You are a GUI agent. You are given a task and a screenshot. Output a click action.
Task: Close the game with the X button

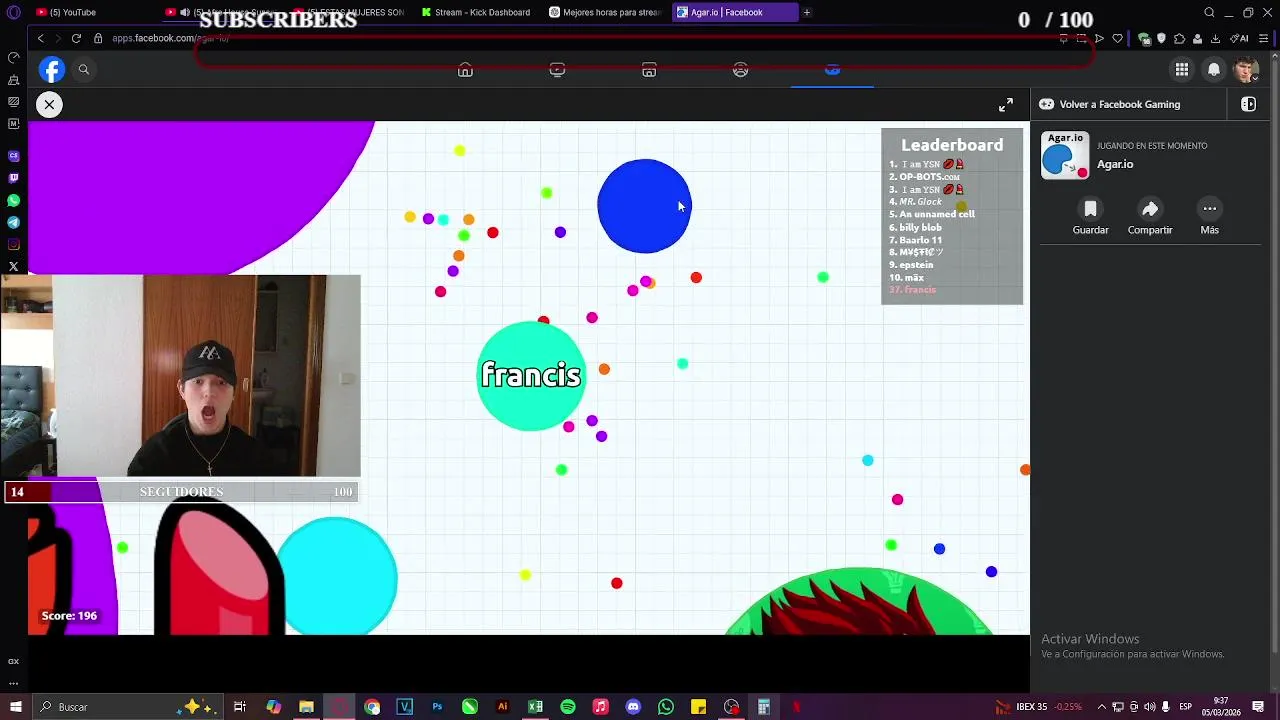click(49, 104)
